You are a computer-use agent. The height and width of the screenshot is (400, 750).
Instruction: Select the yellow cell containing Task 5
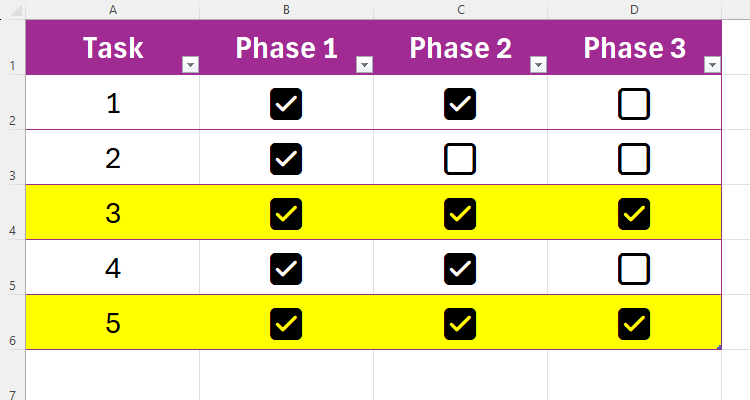coord(112,323)
